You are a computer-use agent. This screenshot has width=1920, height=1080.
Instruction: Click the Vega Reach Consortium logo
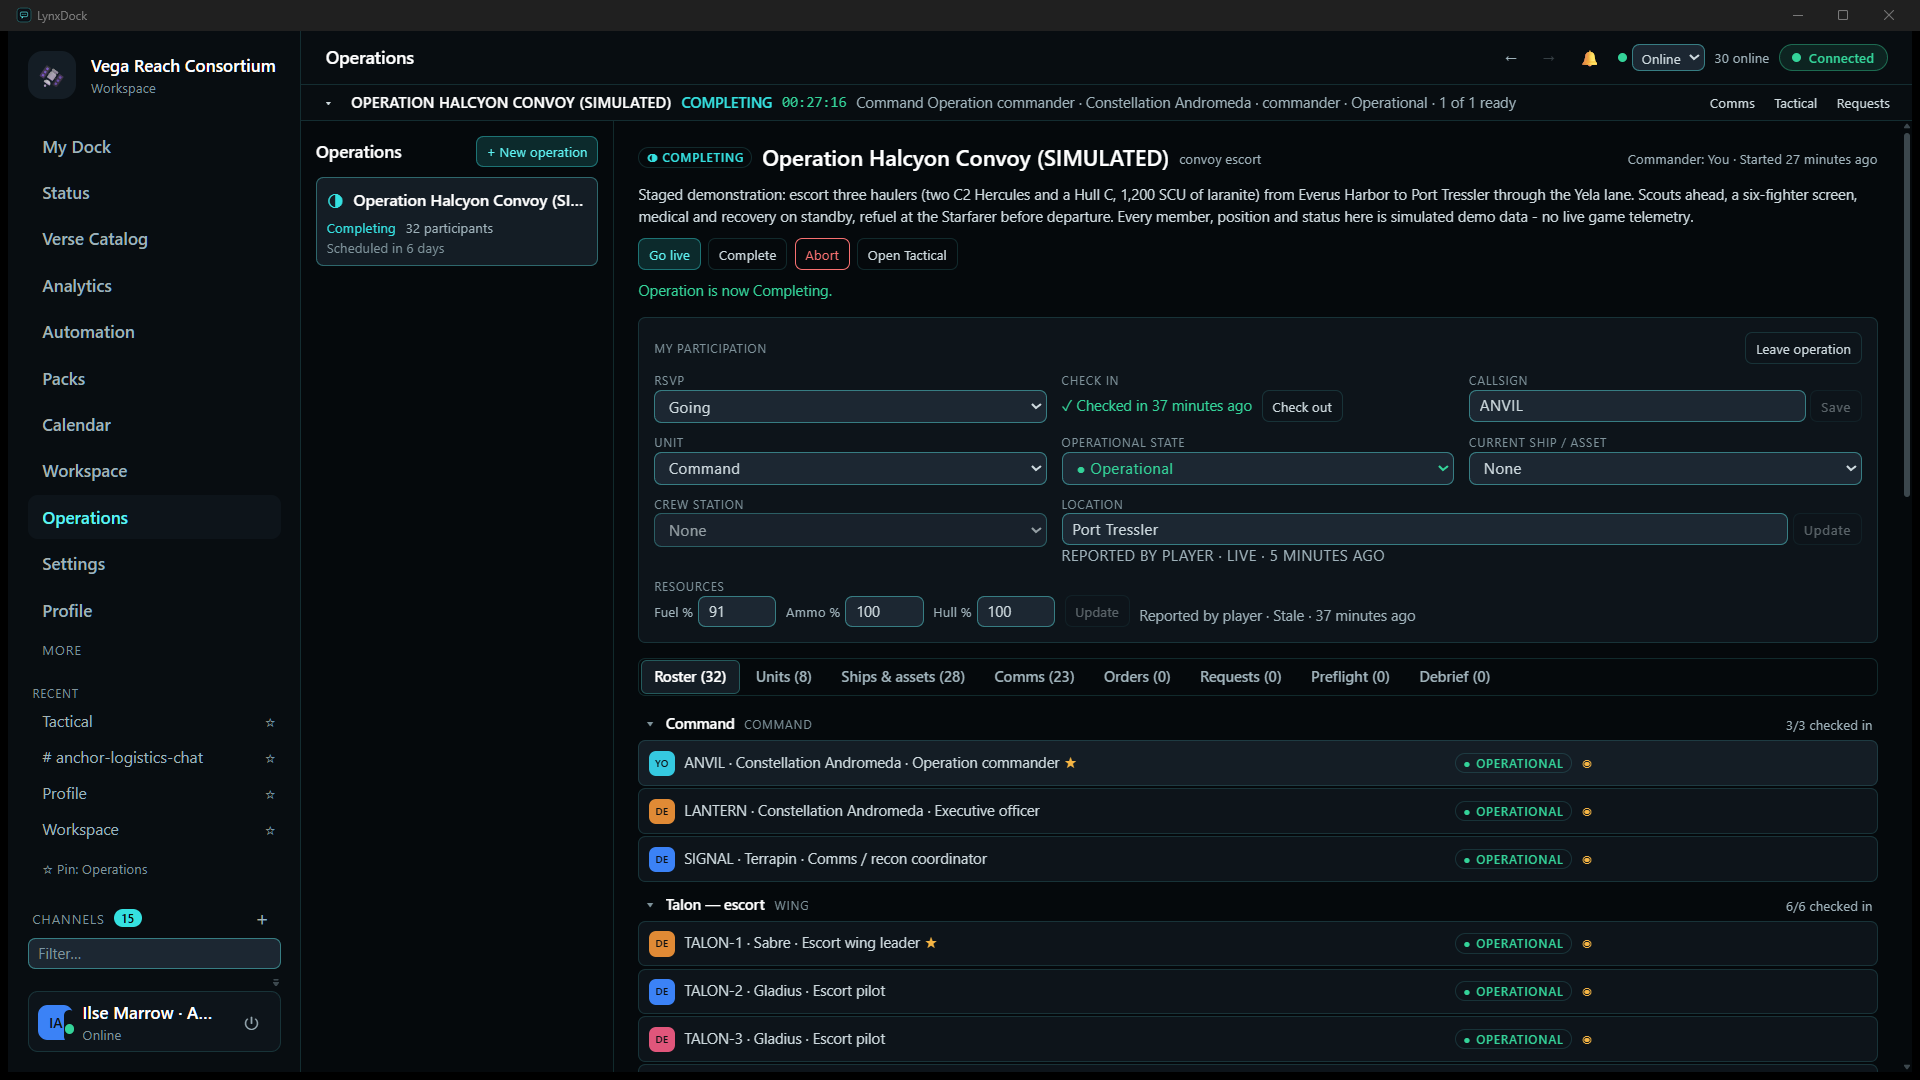(x=52, y=75)
